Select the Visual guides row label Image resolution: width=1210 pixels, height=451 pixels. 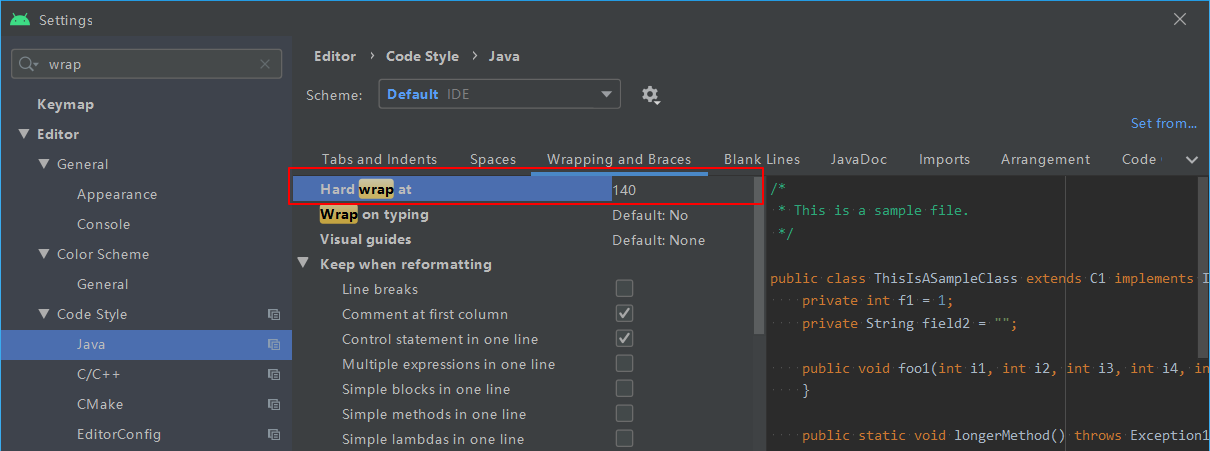[x=365, y=240]
